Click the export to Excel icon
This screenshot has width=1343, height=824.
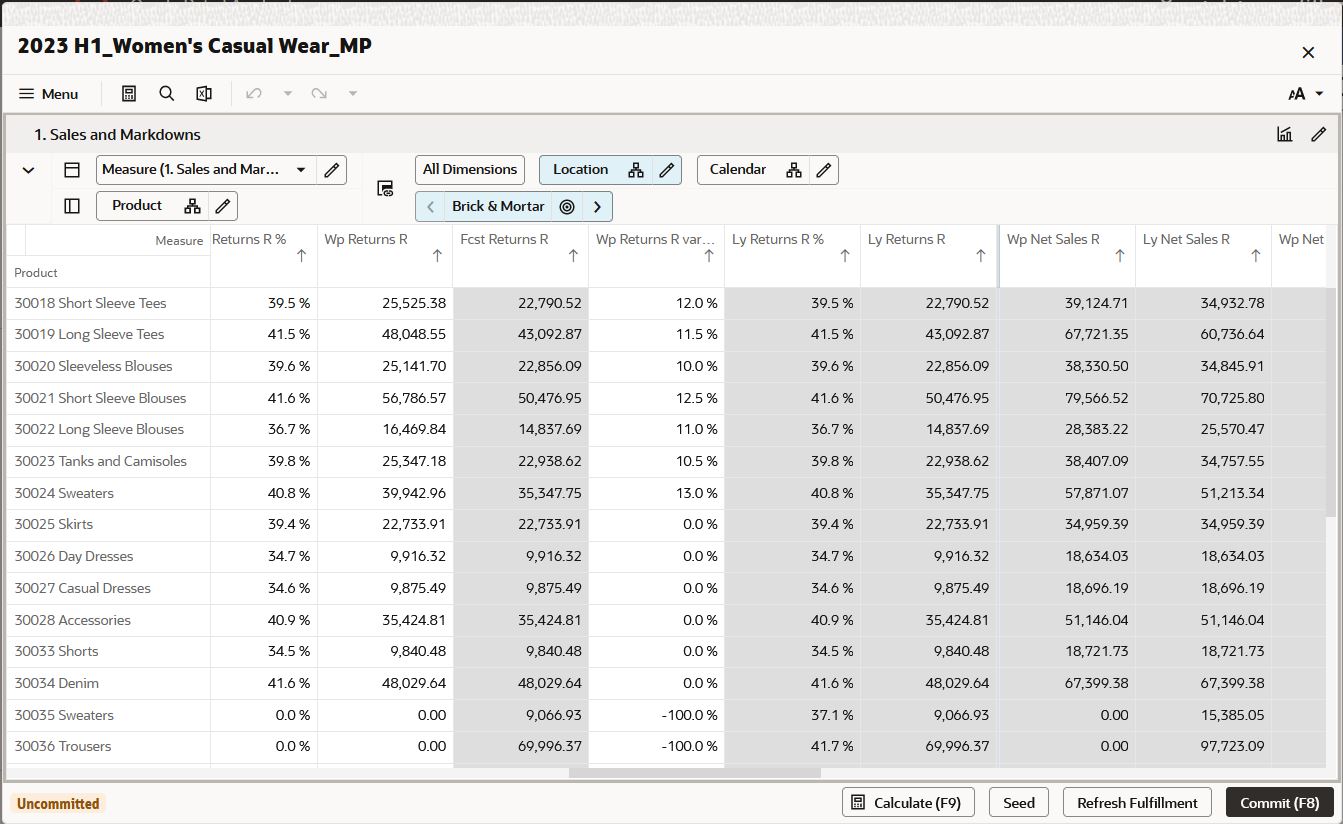tap(204, 94)
